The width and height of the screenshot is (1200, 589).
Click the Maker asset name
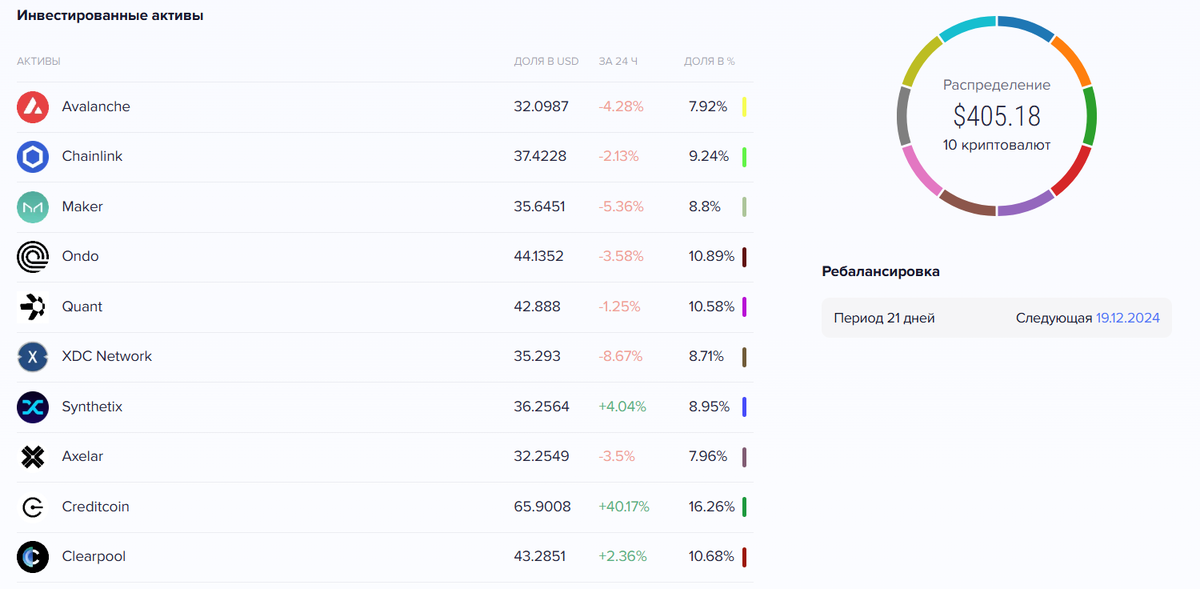pyautogui.click(x=82, y=207)
